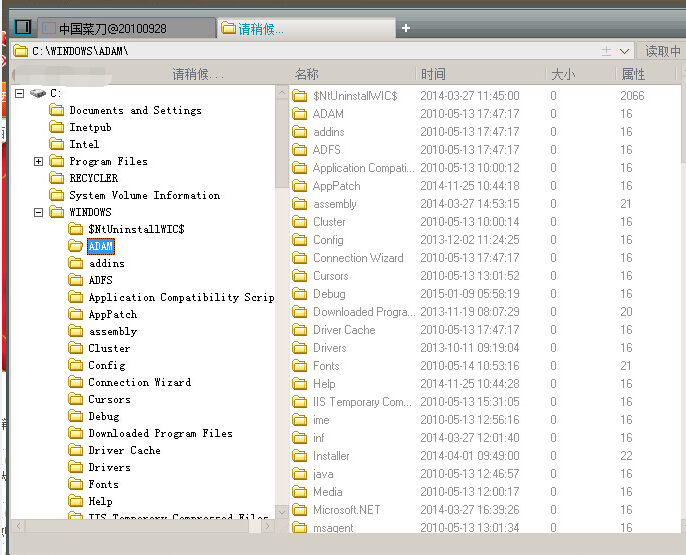Click the RECYCLER folder icon in tree
686x555 pixels.
click(56, 178)
